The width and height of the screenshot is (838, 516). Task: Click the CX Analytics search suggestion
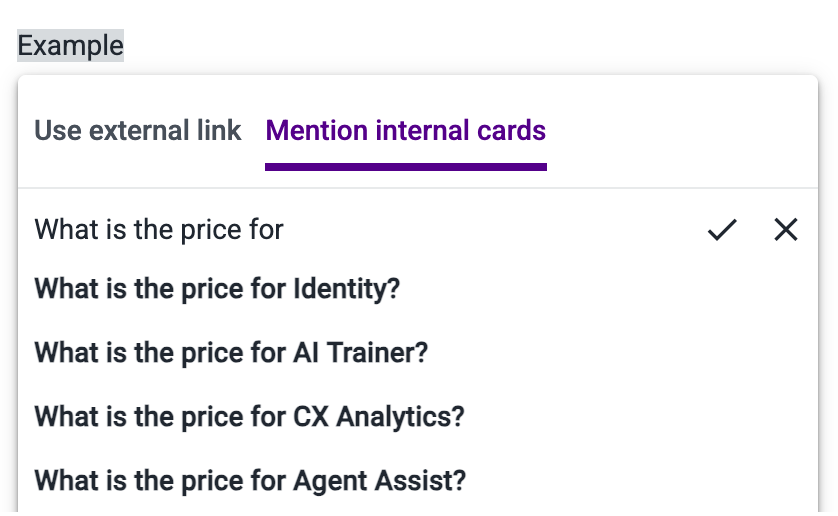(249, 417)
